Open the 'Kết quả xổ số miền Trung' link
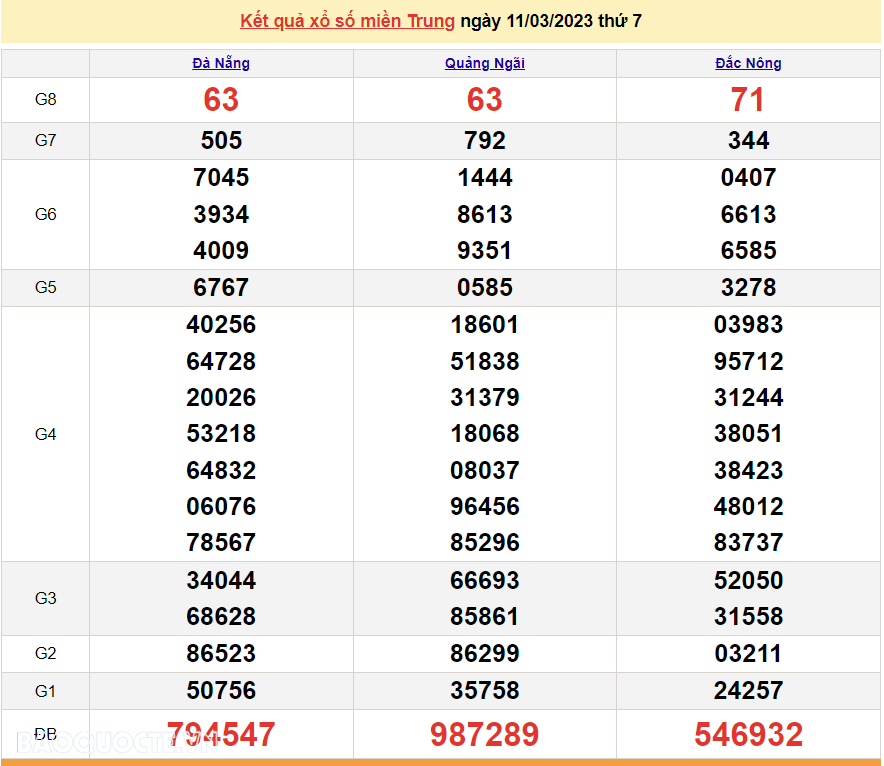Image resolution: width=884 pixels, height=766 pixels. click(x=347, y=21)
